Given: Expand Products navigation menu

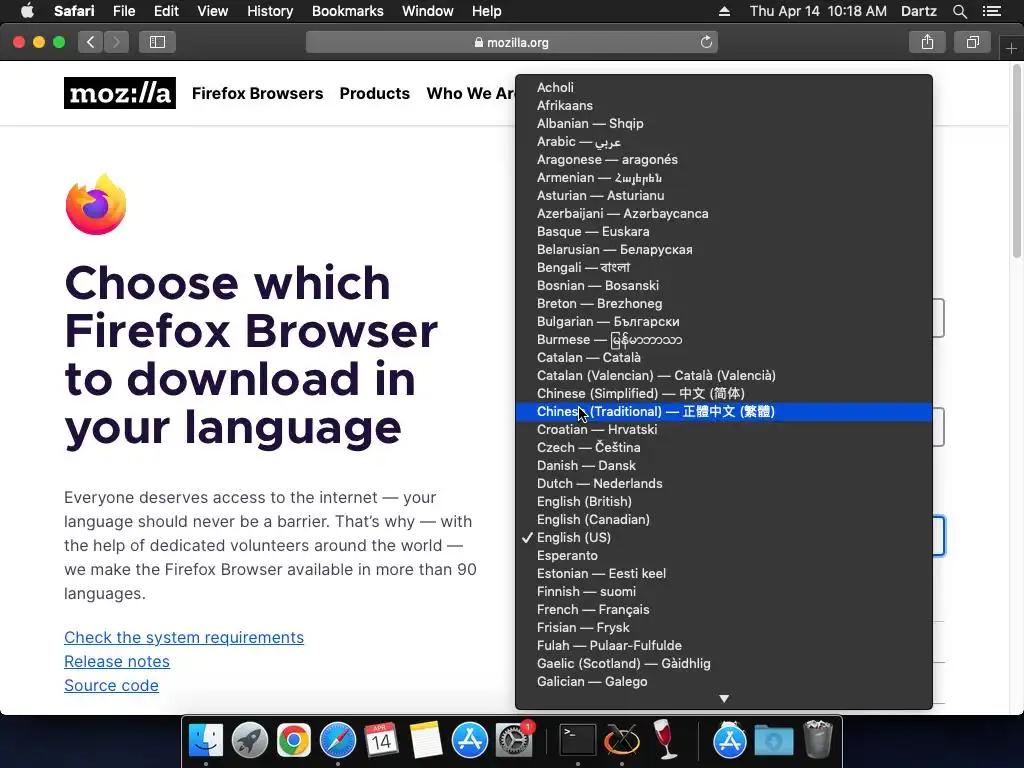Looking at the screenshot, I should [374, 93].
